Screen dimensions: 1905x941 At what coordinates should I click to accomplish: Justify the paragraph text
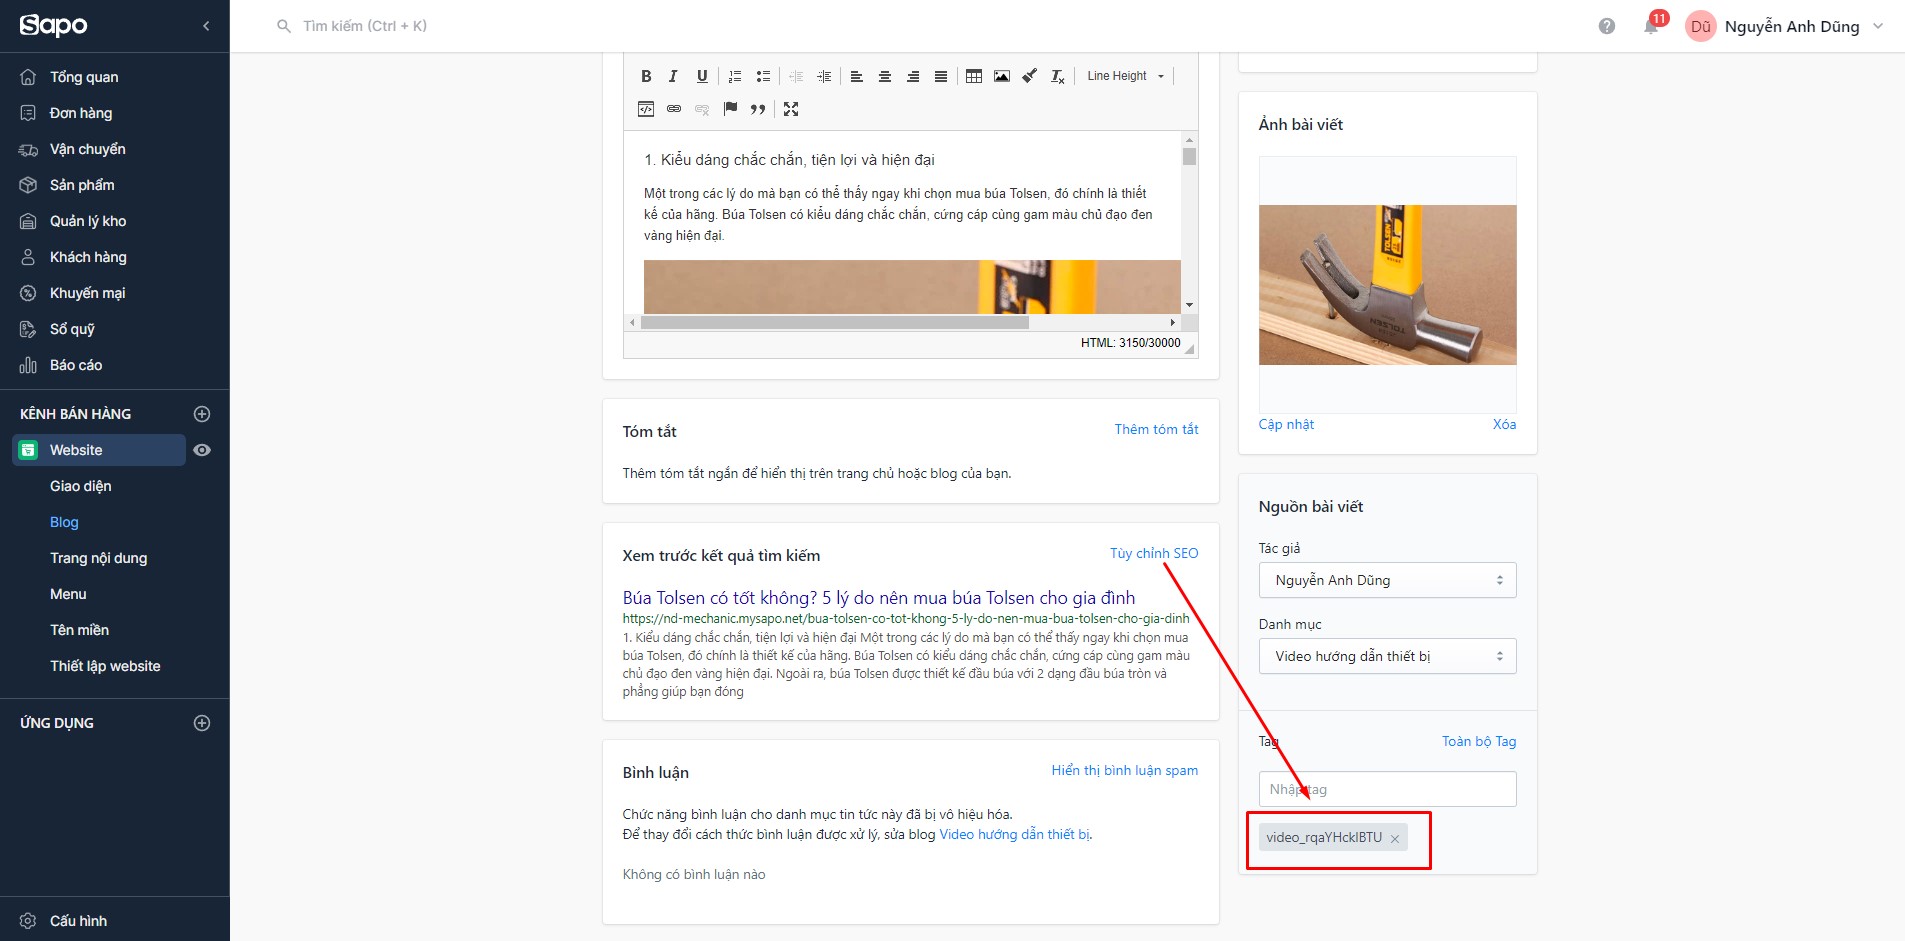(x=941, y=76)
